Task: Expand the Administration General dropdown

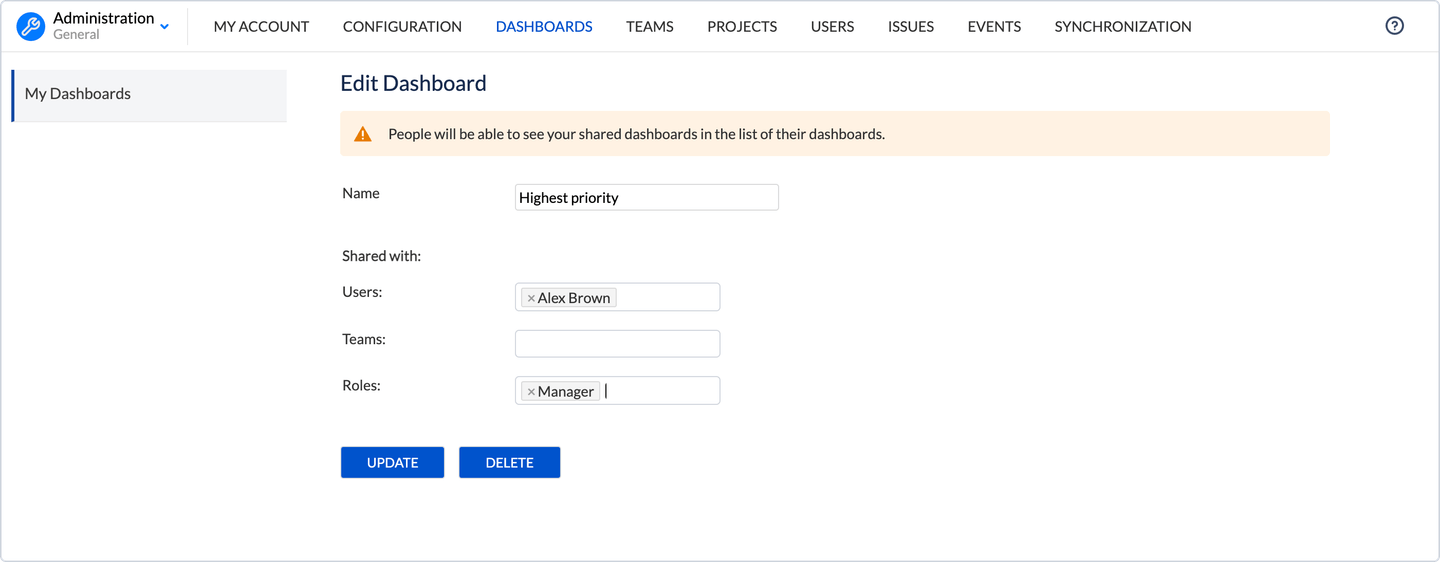Action: (x=165, y=27)
